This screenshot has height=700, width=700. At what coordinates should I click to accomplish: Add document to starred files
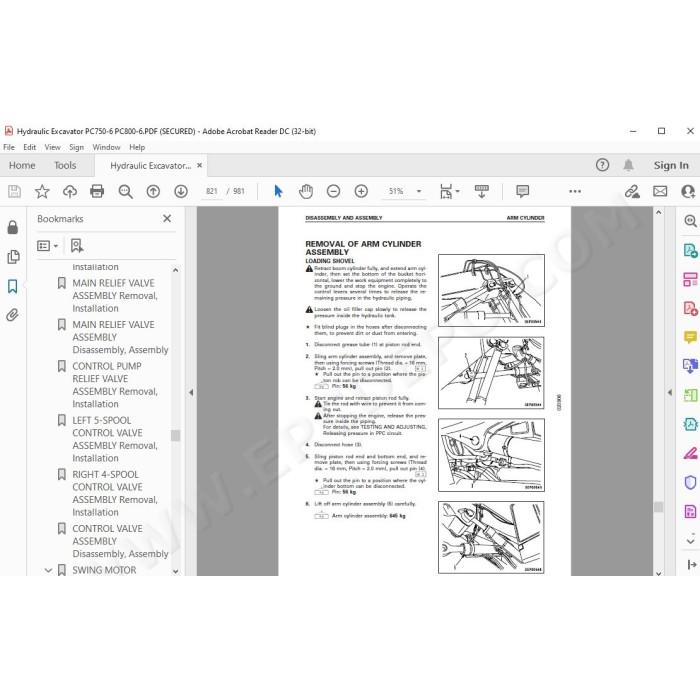pyautogui.click(x=42, y=192)
